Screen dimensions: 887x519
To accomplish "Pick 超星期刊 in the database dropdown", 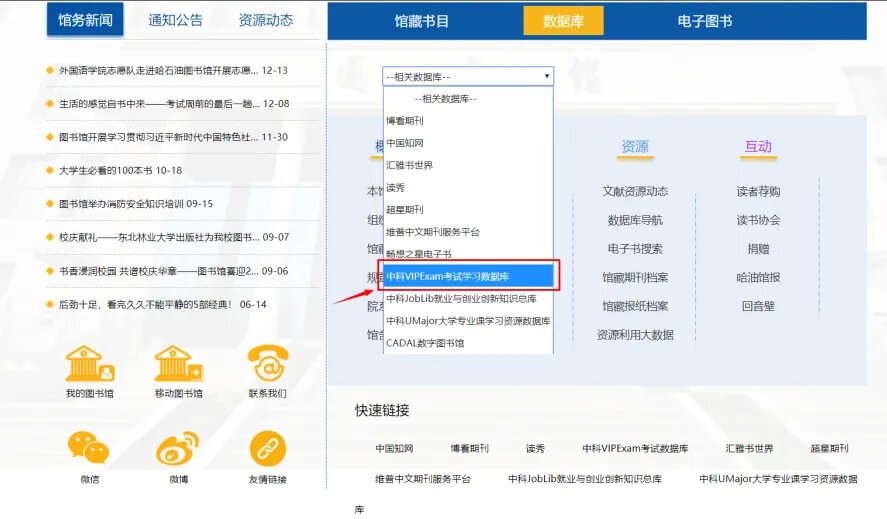I will click(x=405, y=209).
